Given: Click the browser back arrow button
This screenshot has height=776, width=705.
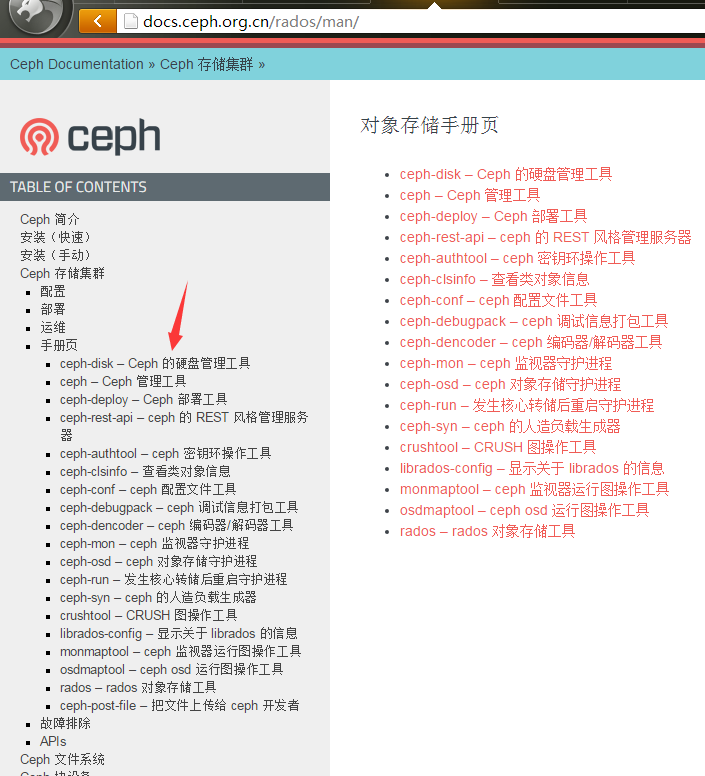Looking at the screenshot, I should click(x=97, y=20).
